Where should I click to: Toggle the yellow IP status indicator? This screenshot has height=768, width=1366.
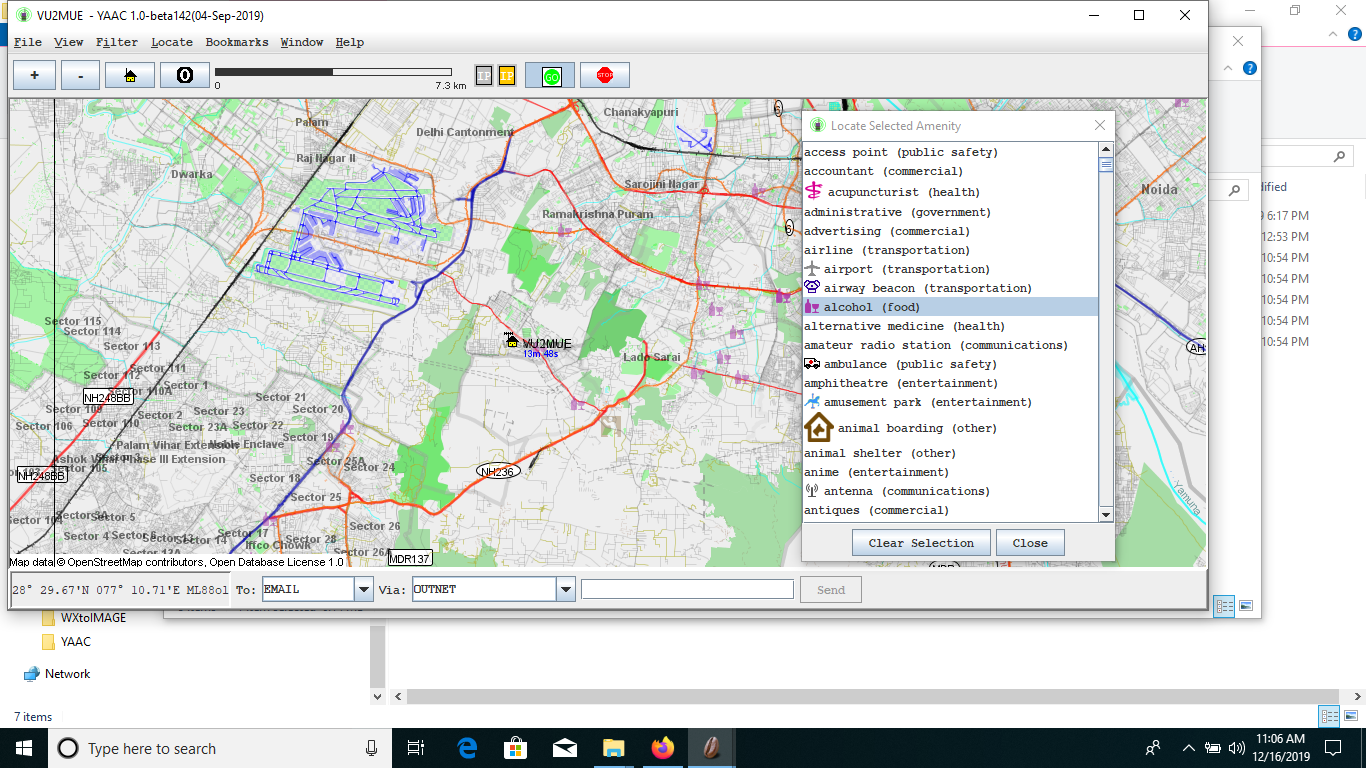click(507, 75)
